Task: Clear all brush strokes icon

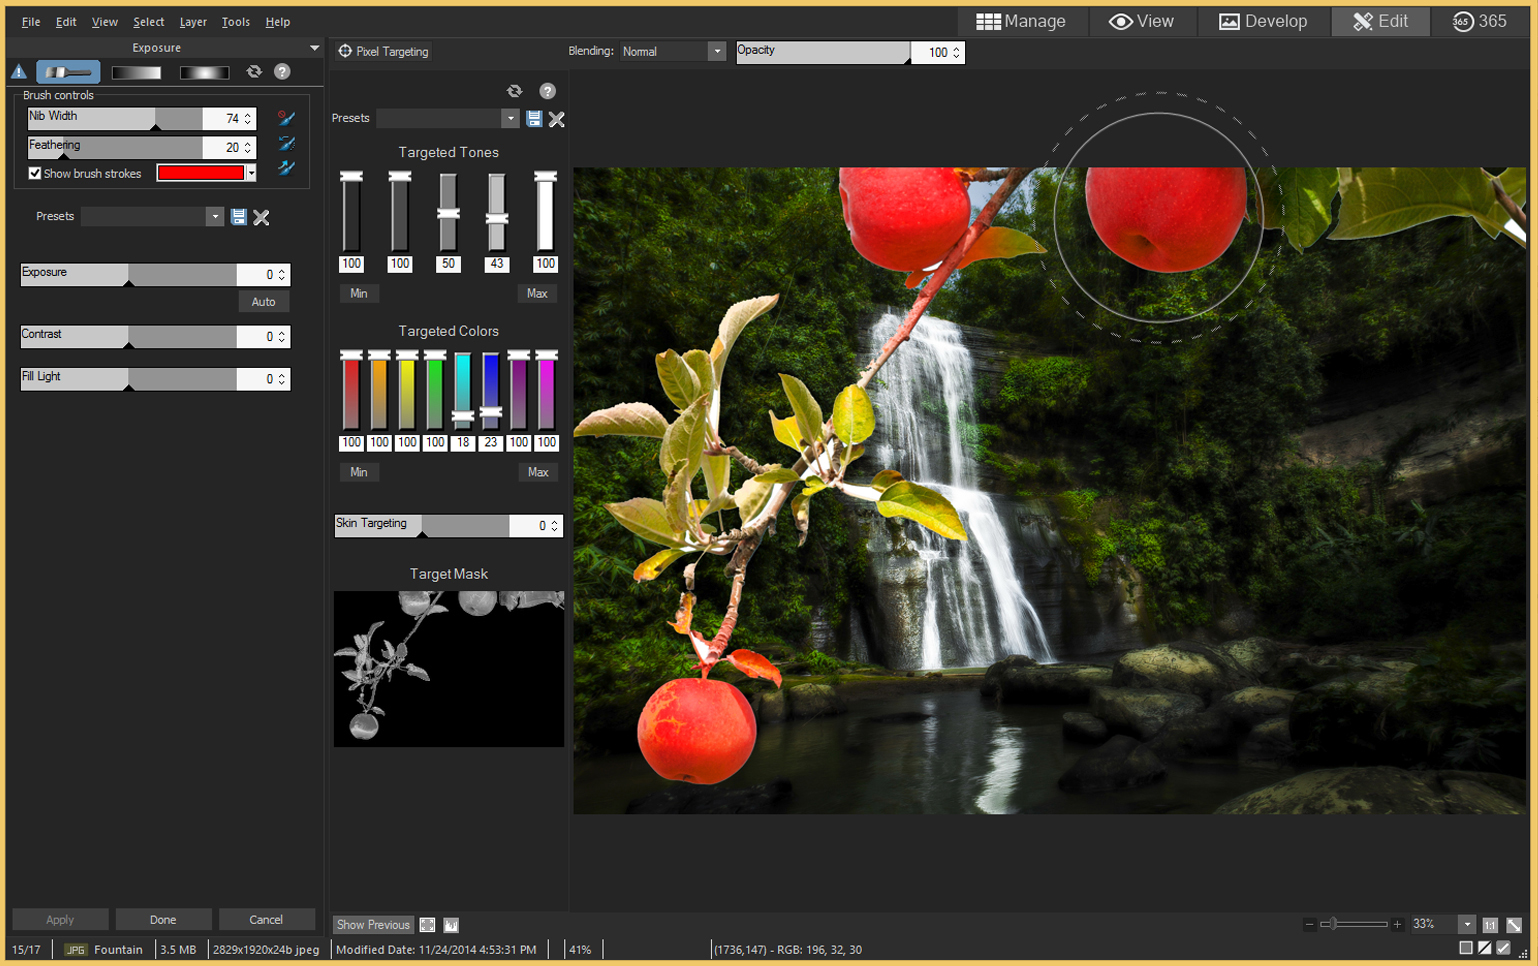Action: pyautogui.click(x=286, y=118)
